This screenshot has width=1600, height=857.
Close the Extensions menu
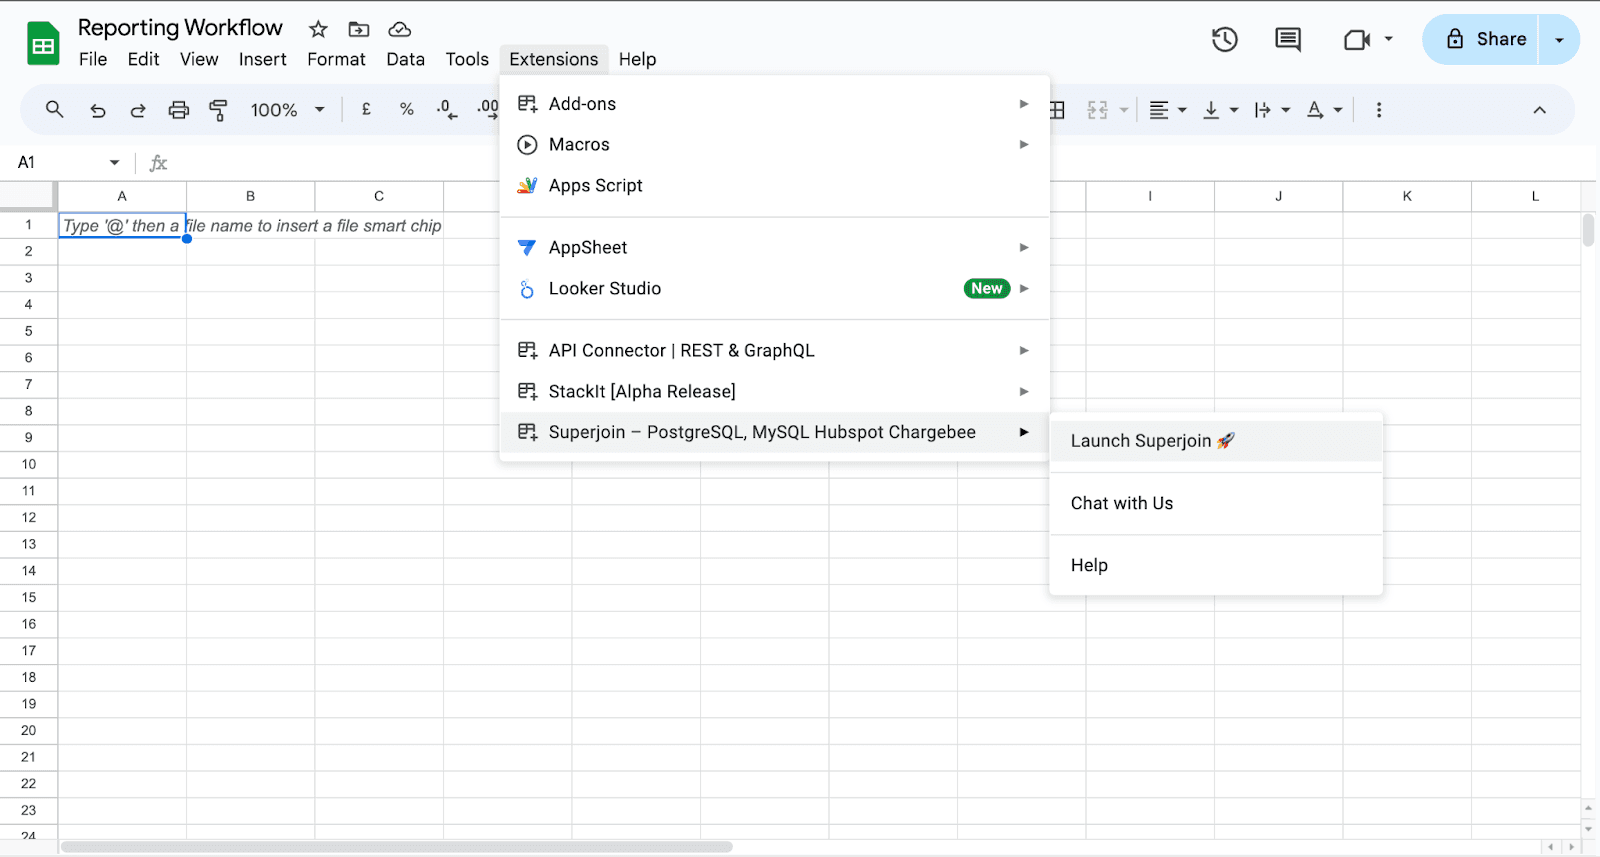pos(554,59)
